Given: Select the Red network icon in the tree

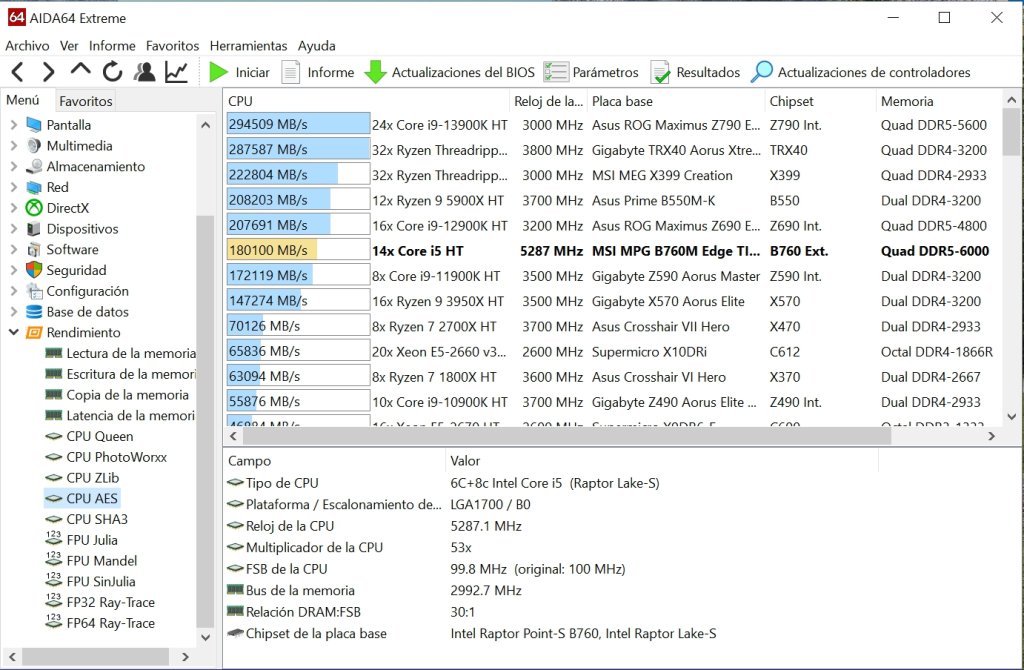Looking at the screenshot, I should point(34,187).
